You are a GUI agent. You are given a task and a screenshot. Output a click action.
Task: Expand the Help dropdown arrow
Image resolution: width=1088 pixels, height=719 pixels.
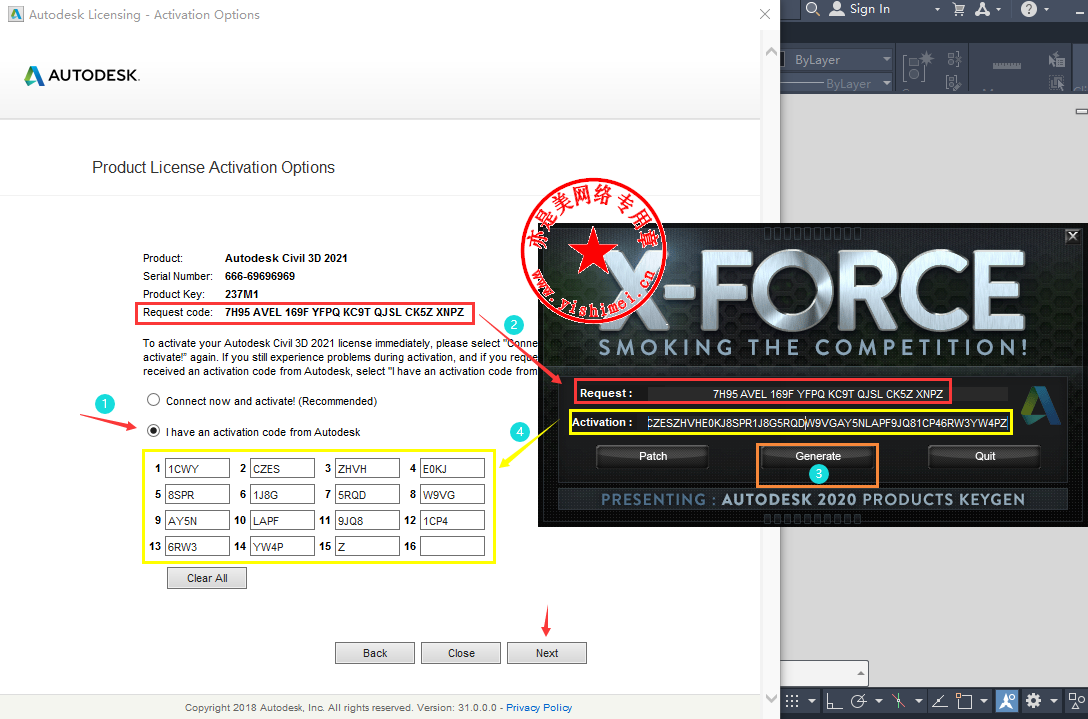click(x=1046, y=10)
